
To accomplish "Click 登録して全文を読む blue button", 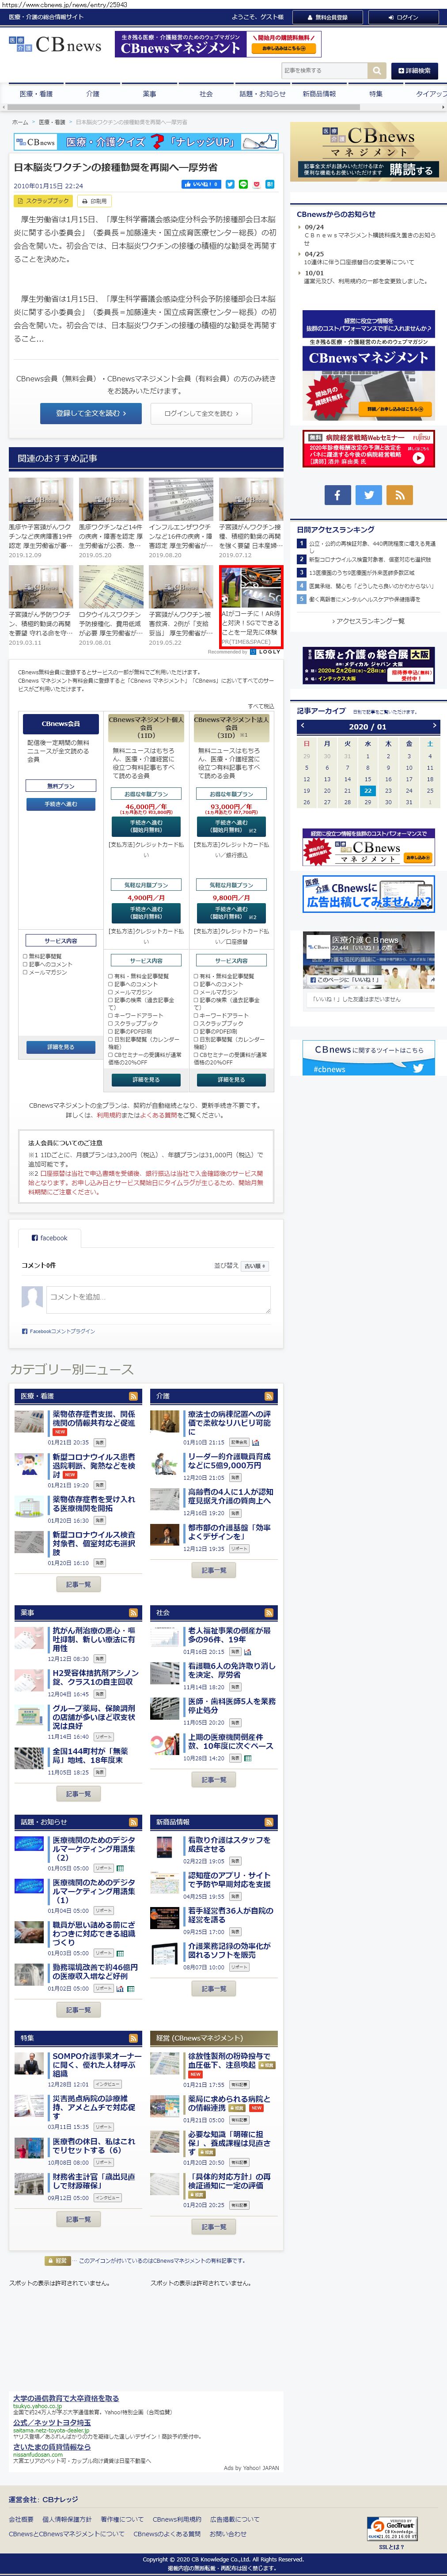I will point(91,413).
